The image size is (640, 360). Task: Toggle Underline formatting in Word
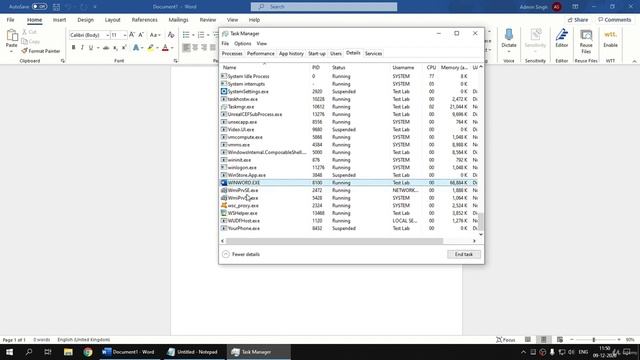pyautogui.click(x=91, y=48)
